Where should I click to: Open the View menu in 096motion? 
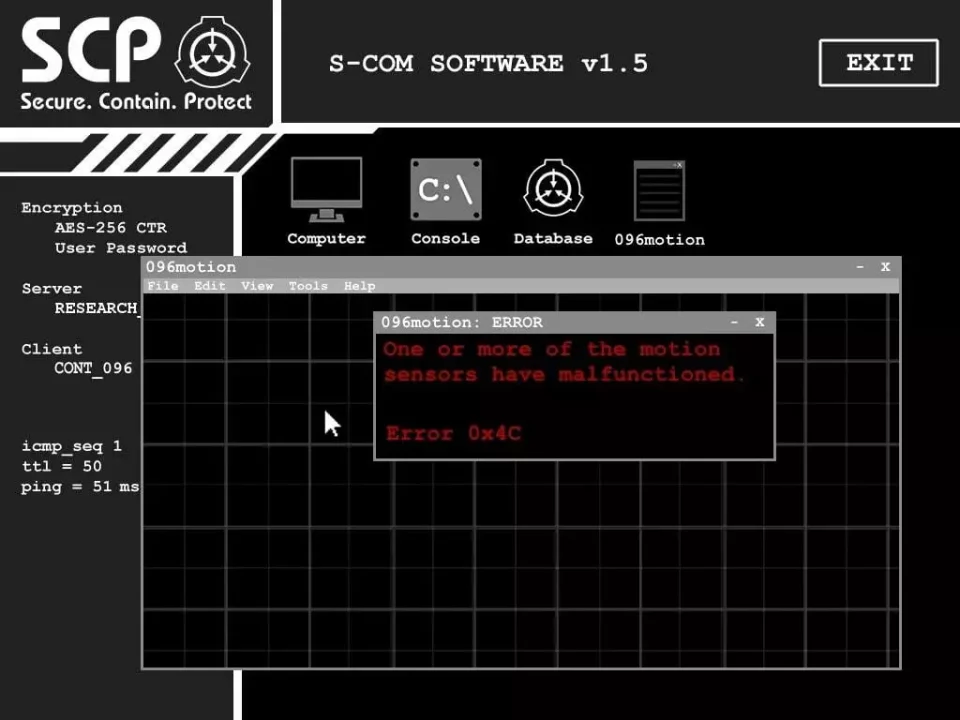click(257, 286)
